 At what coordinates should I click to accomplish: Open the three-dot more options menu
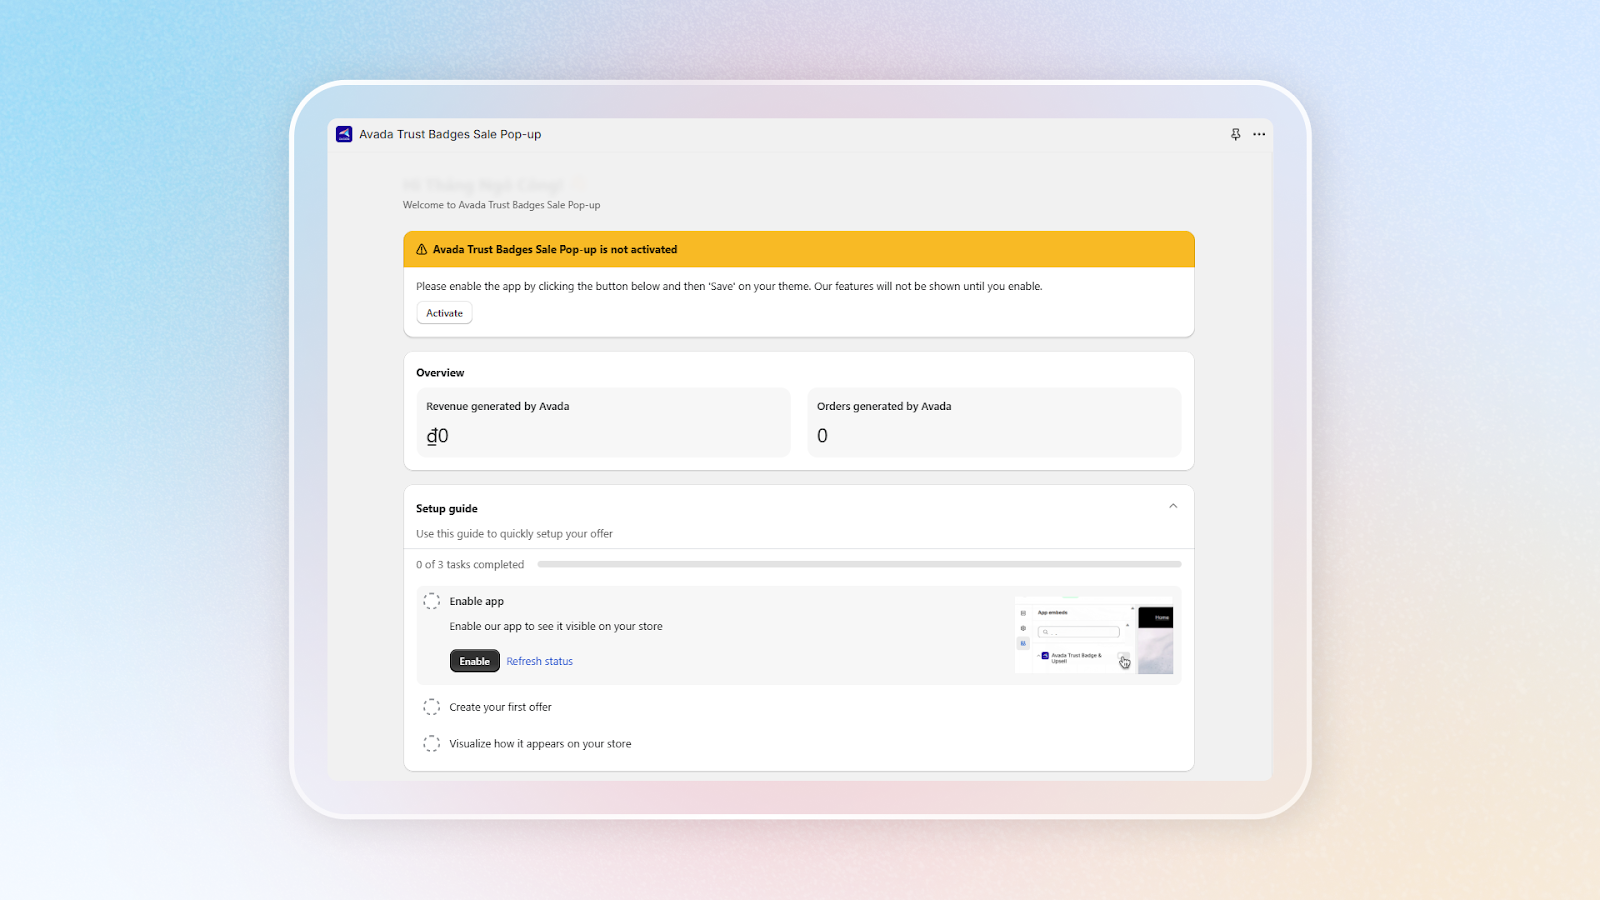[1259, 134]
